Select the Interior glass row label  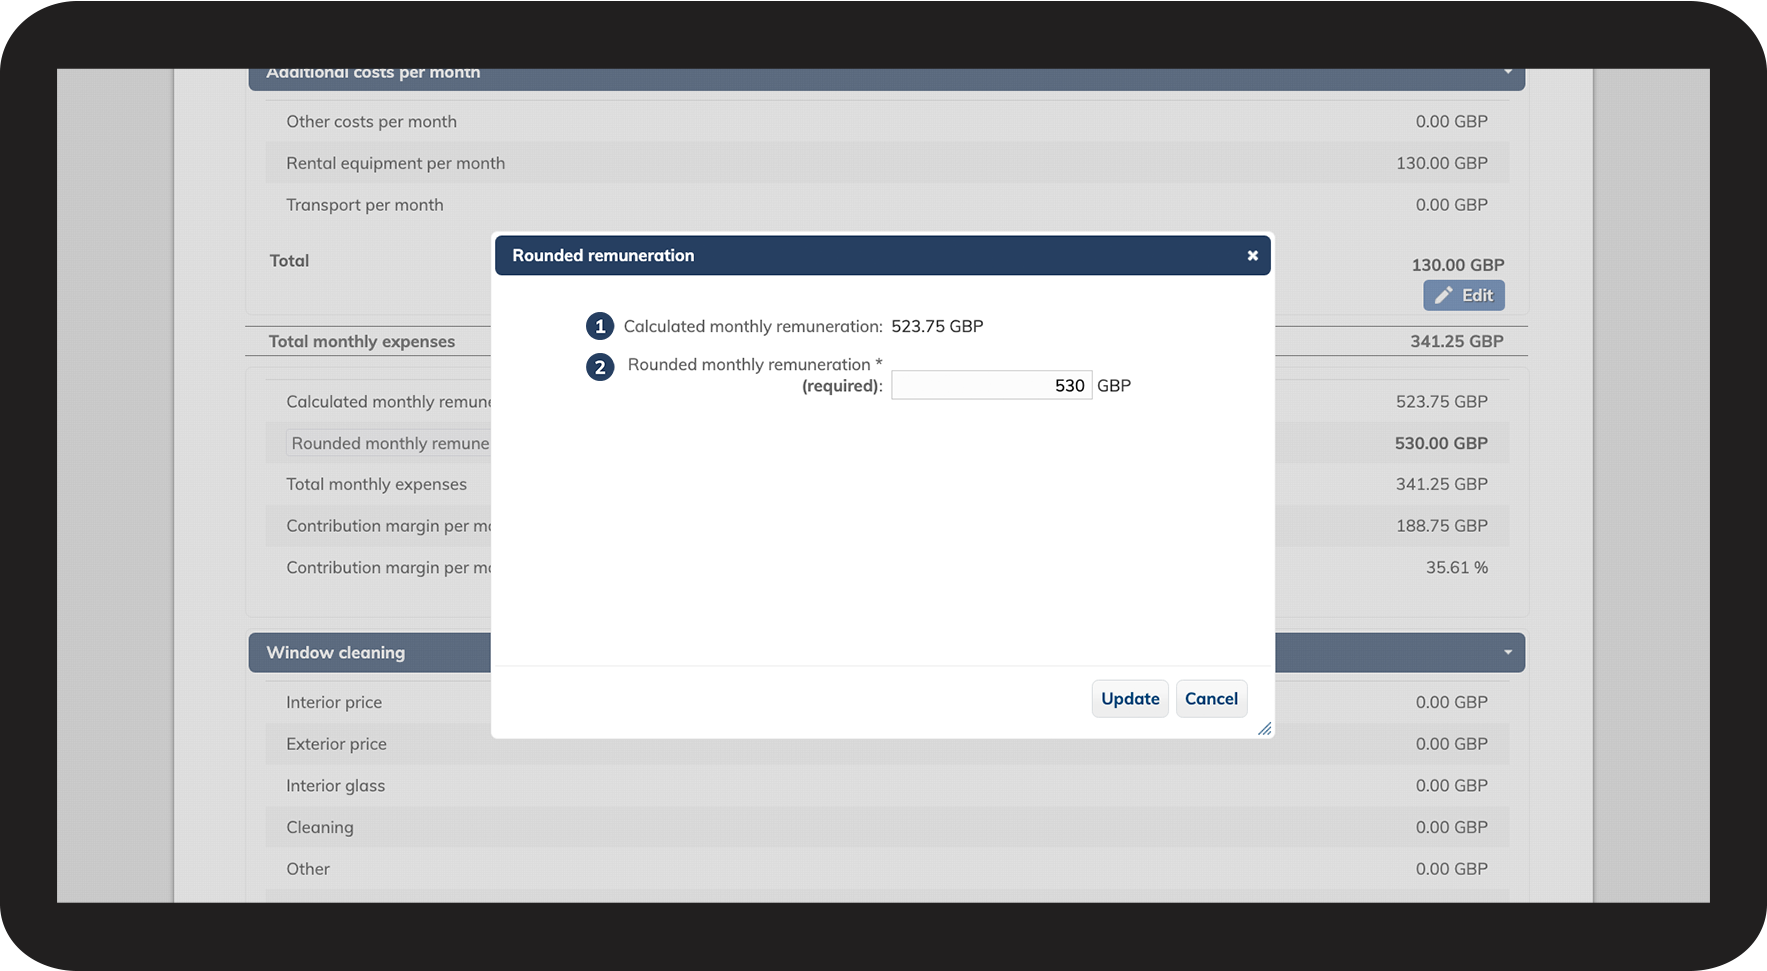point(335,786)
